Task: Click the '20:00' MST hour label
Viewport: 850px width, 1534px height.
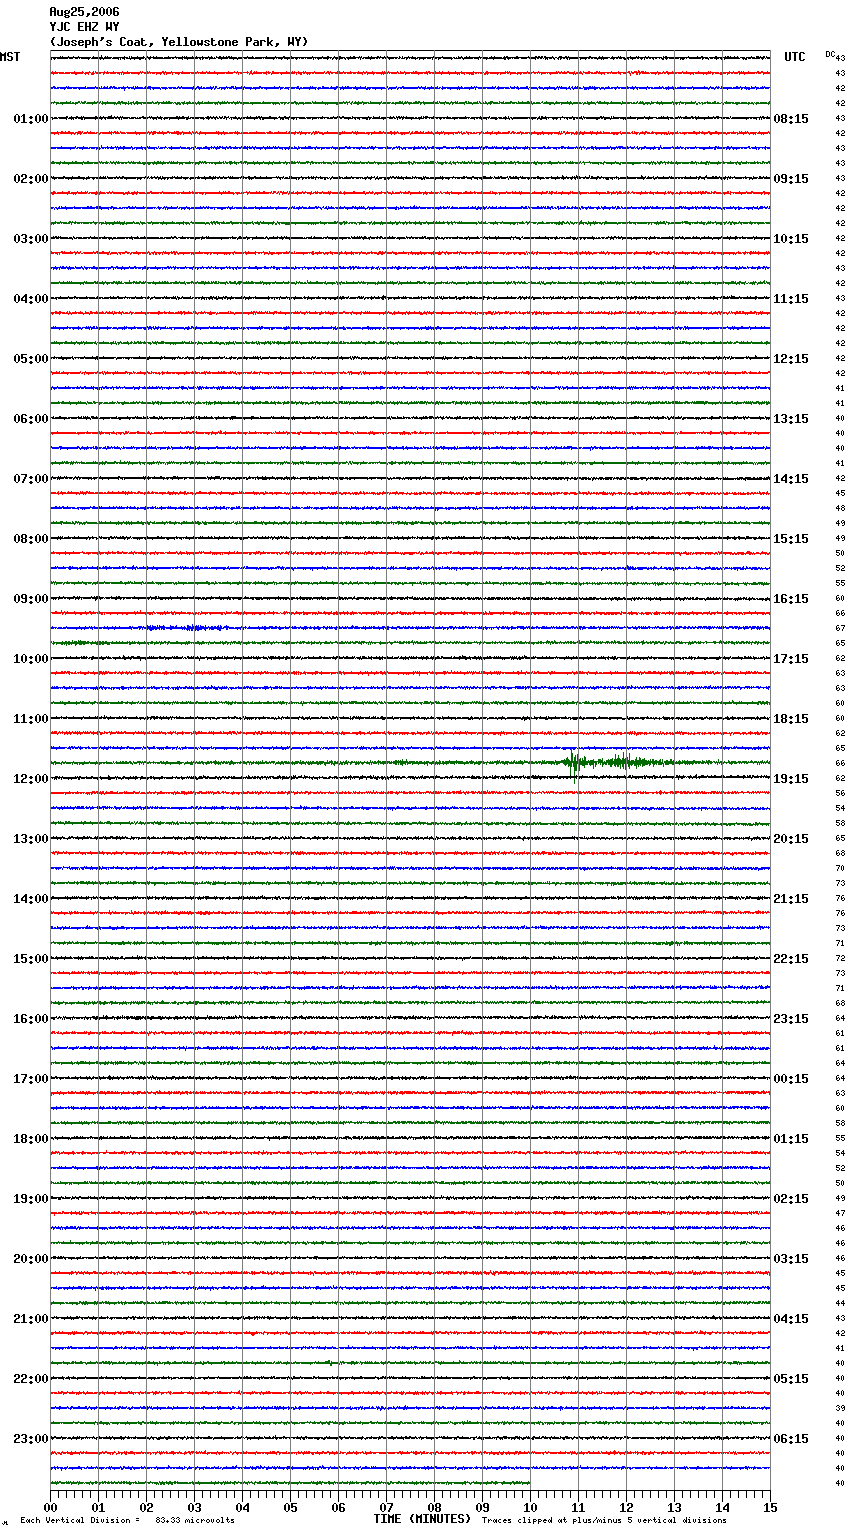Action: tap(31, 1259)
